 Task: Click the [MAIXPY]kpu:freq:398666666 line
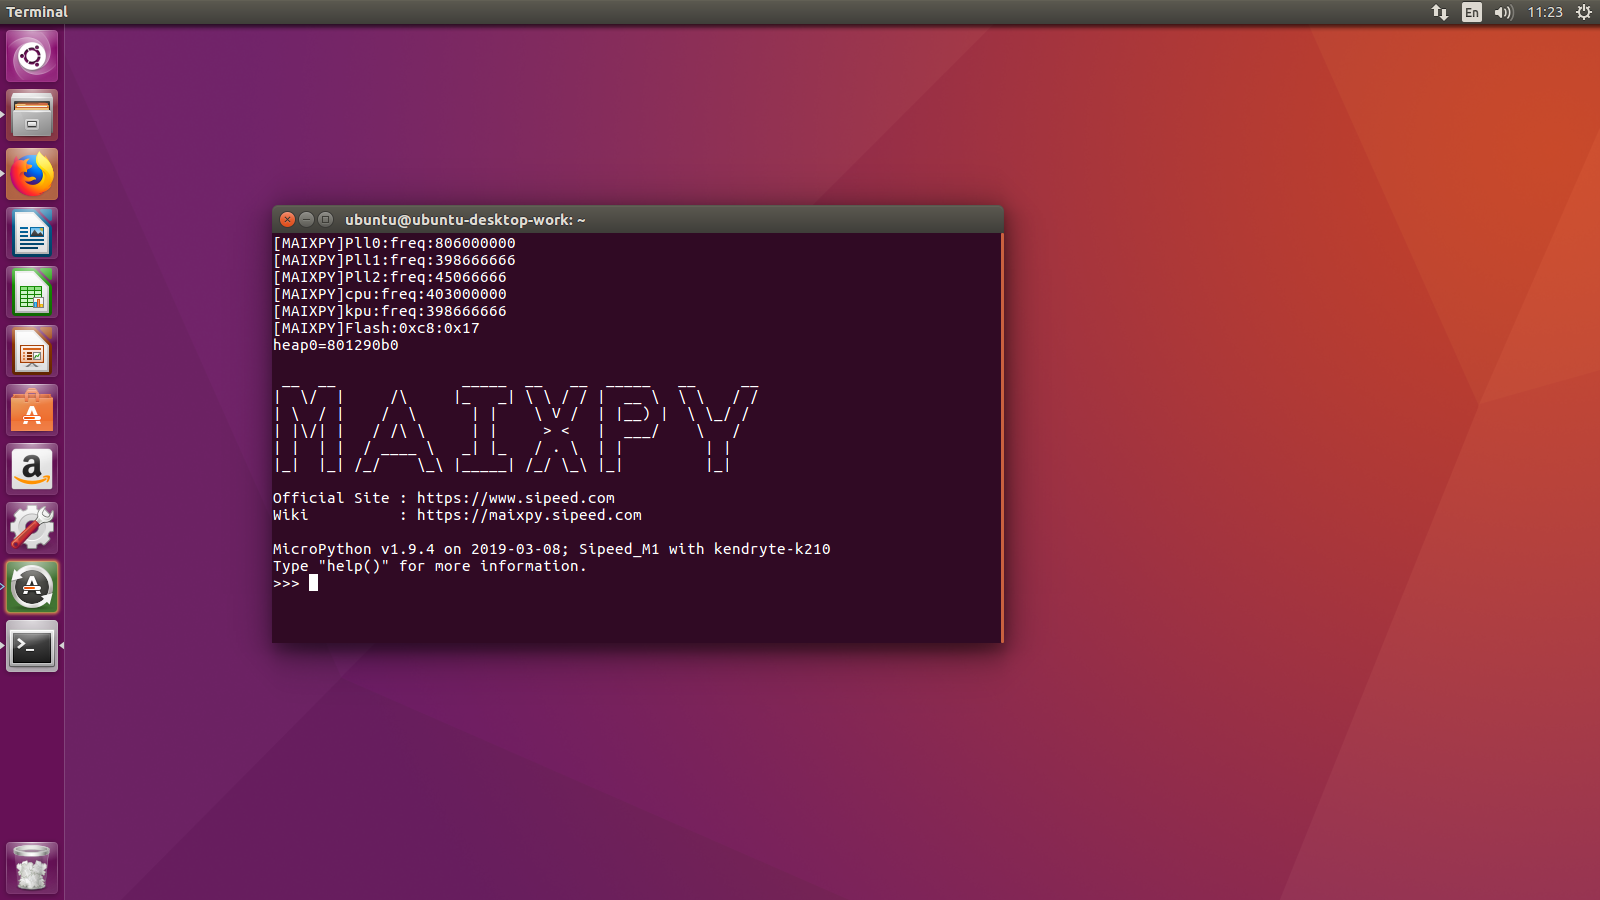[390, 311]
